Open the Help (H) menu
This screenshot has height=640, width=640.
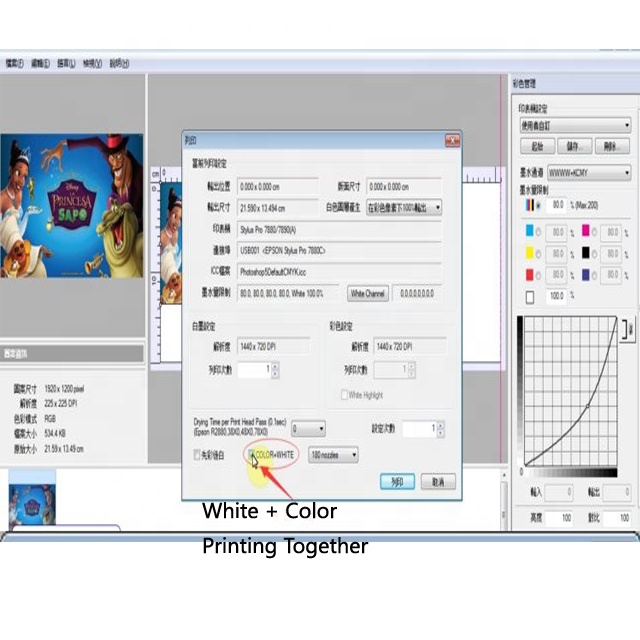119,63
